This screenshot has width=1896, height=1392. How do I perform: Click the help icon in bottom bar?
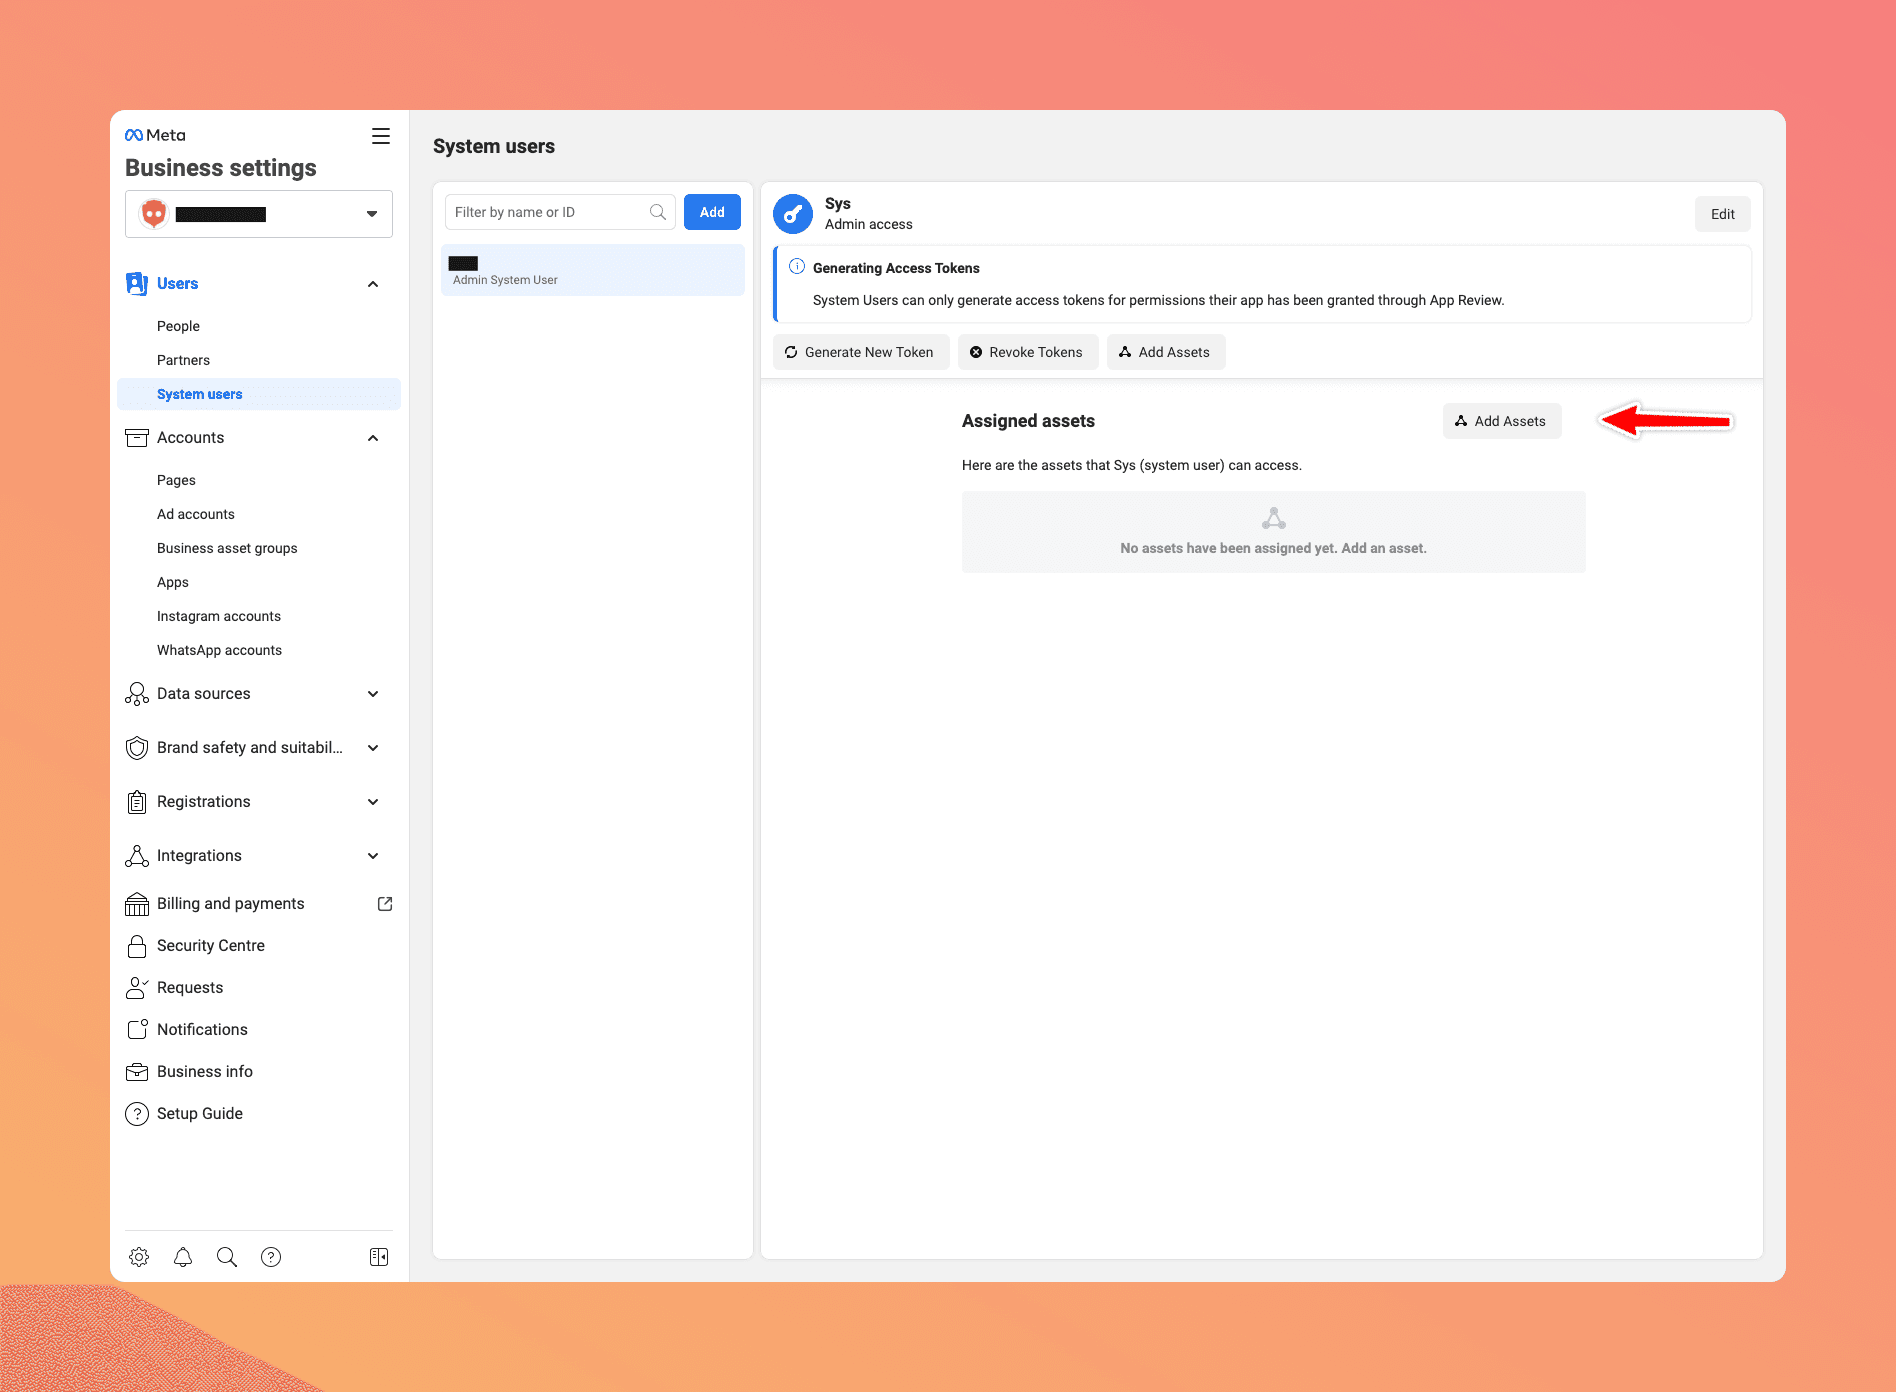point(271,1257)
